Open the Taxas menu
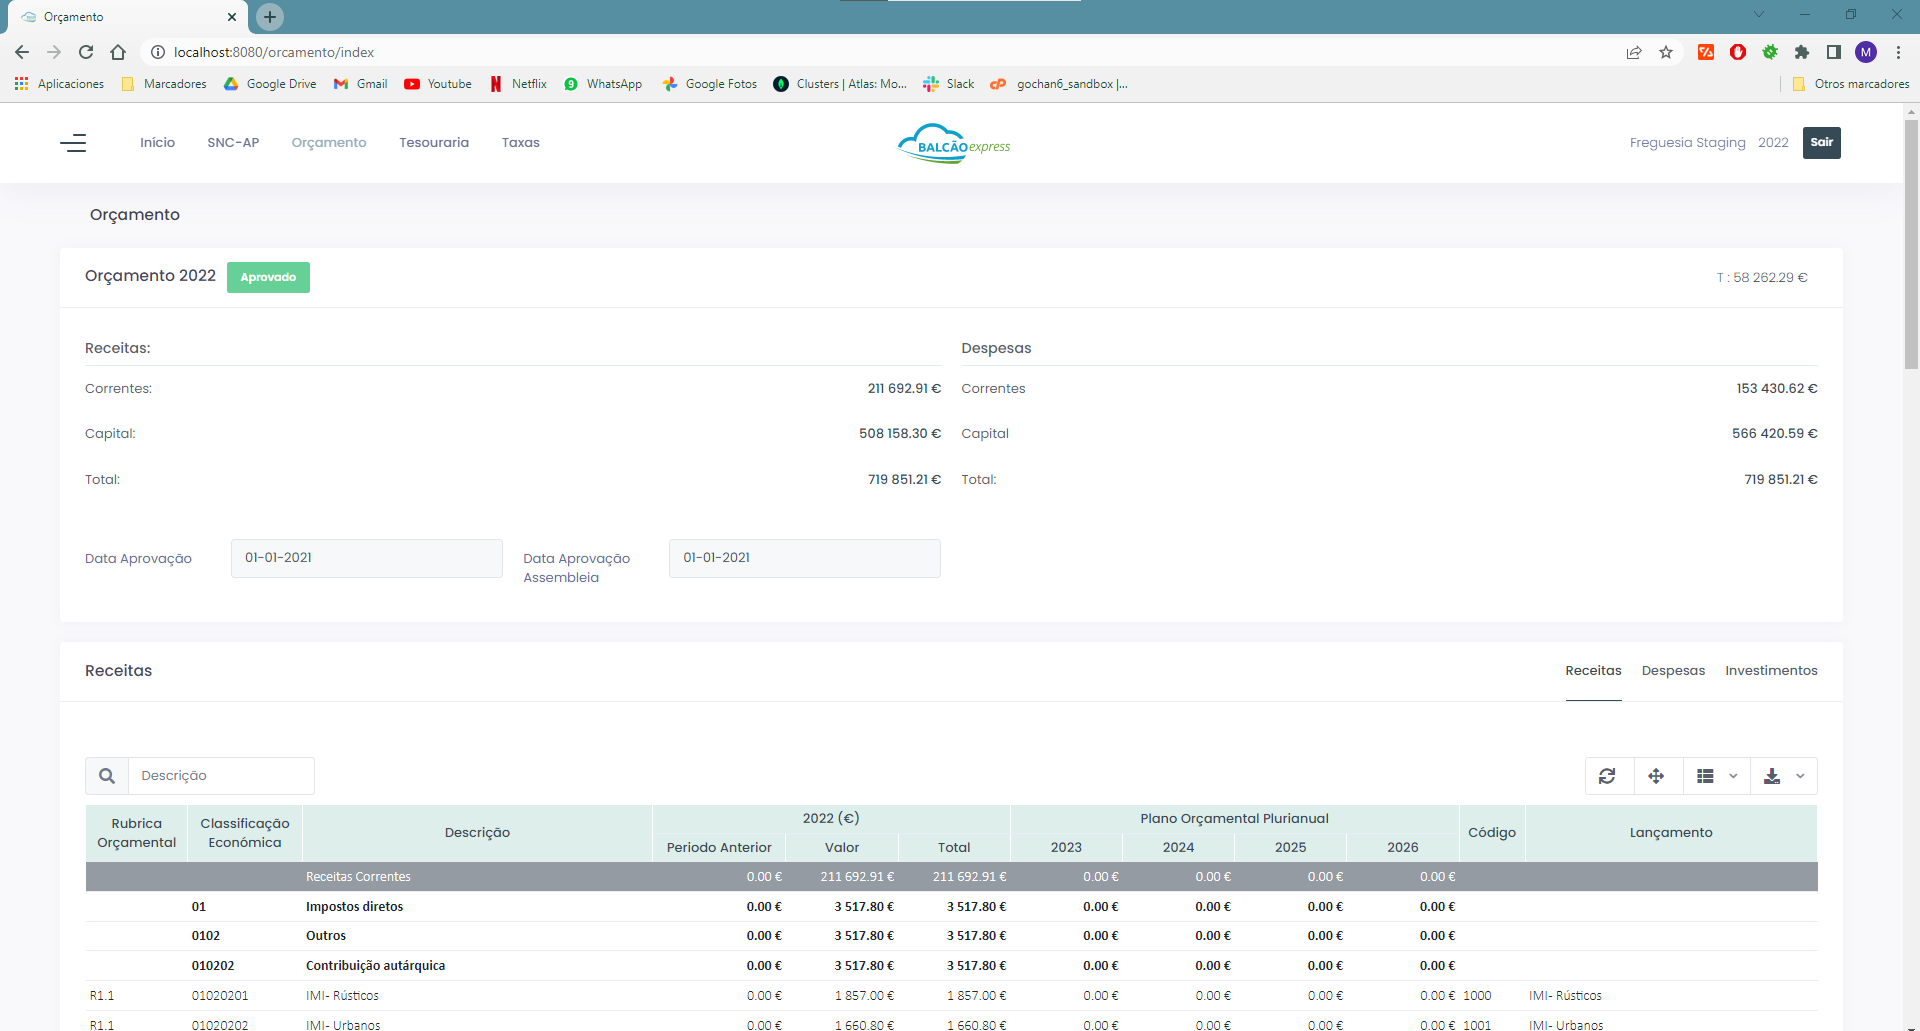This screenshot has width=1920, height=1031. point(521,143)
